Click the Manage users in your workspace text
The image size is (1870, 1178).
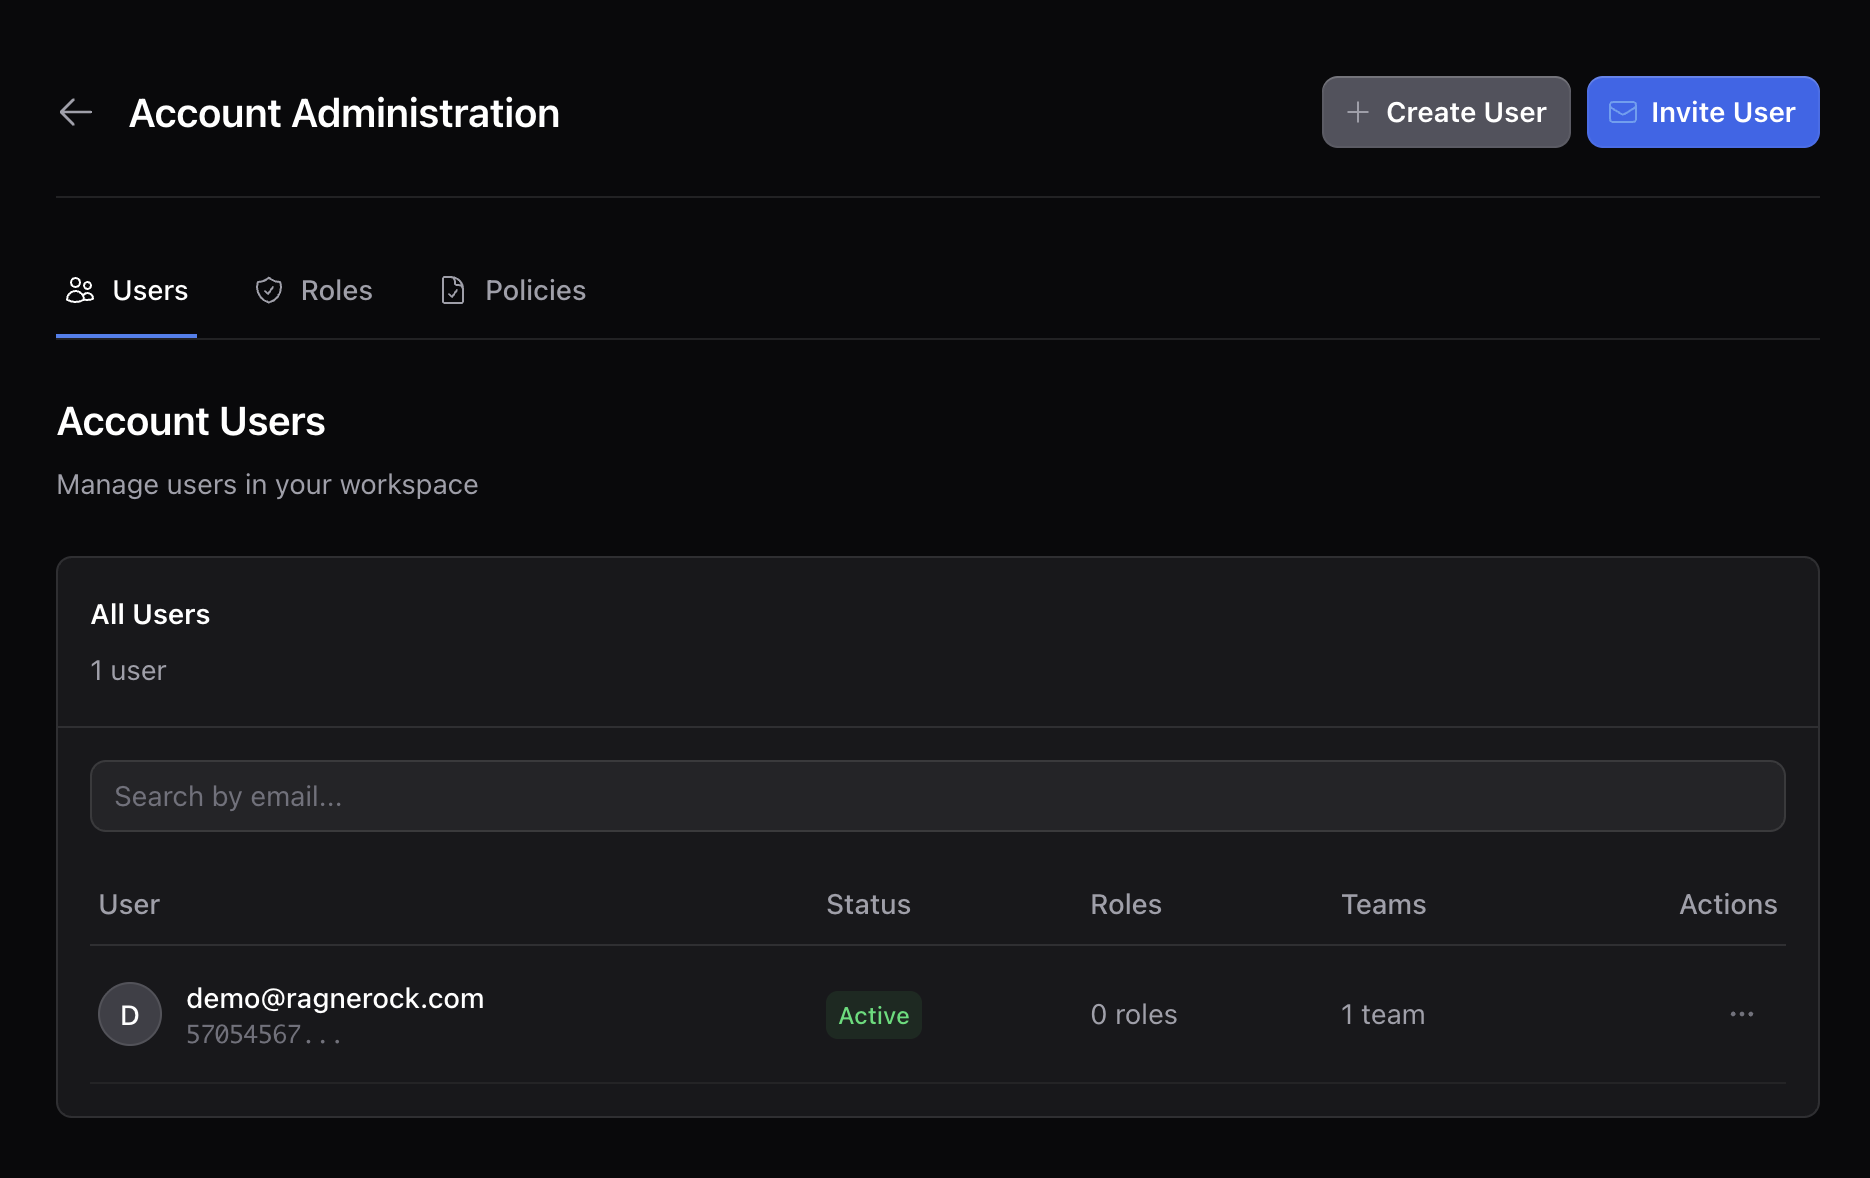click(x=267, y=484)
